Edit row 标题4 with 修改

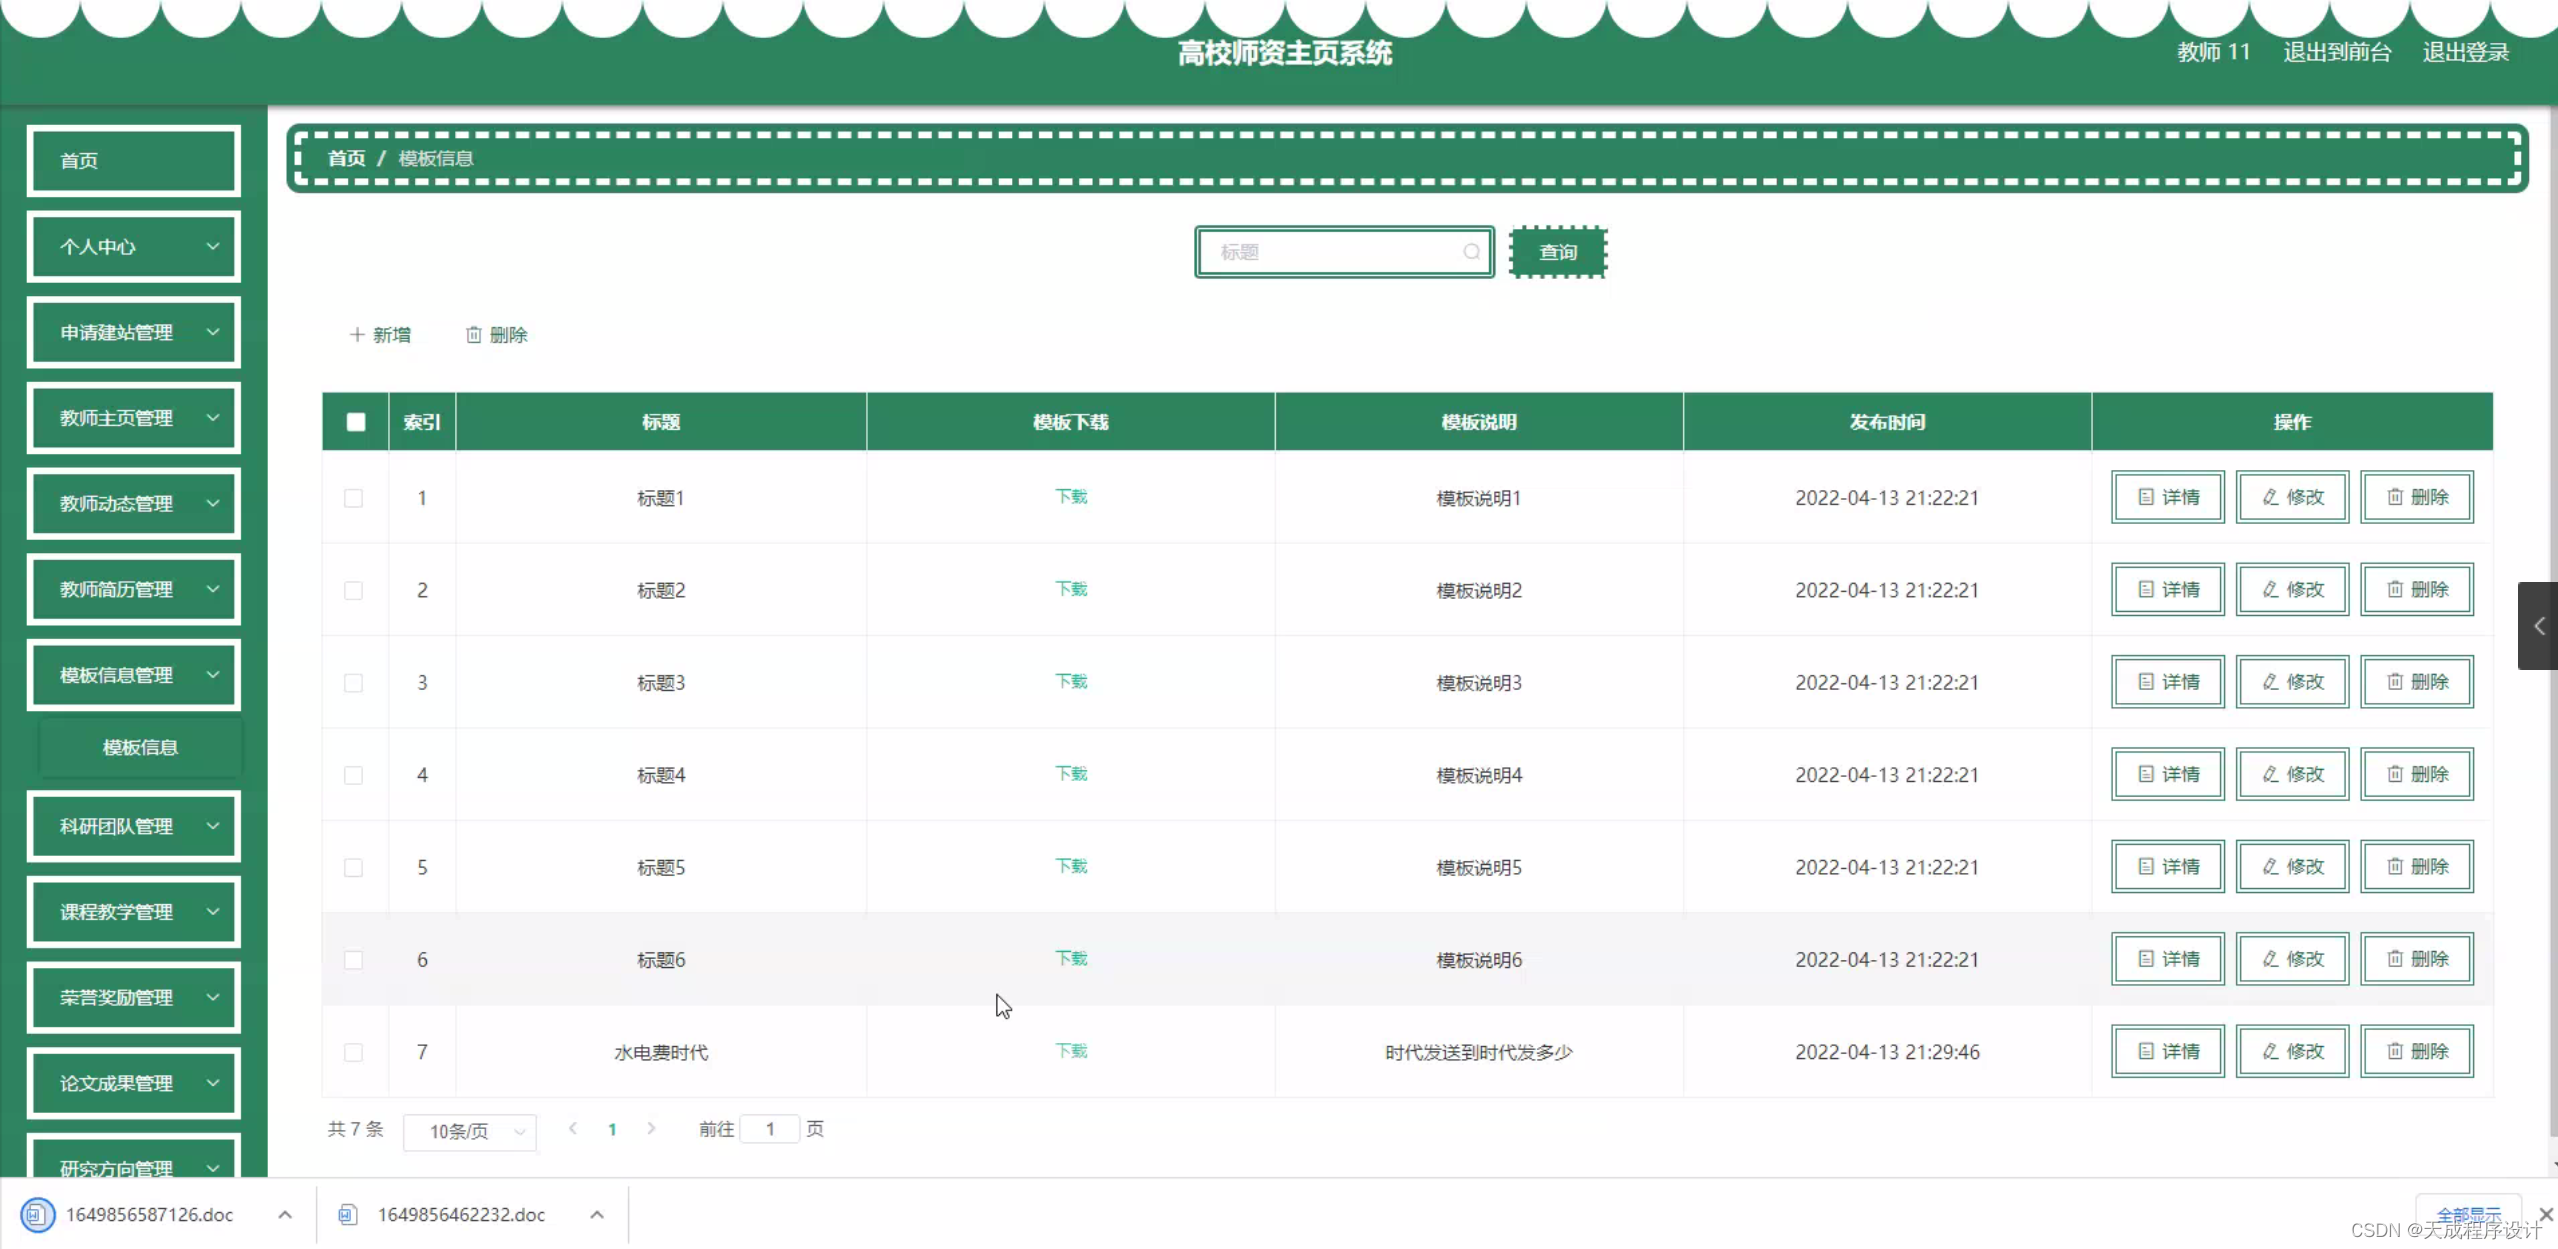point(2292,774)
